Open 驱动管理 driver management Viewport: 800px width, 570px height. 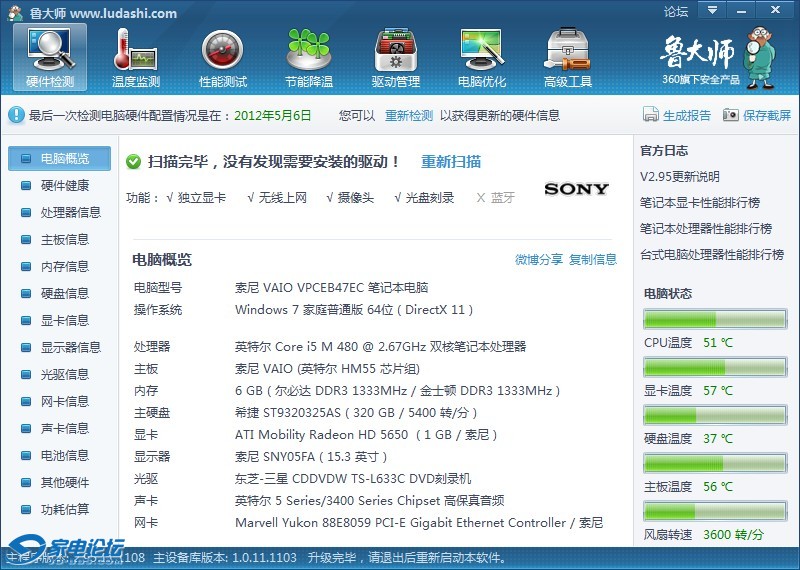[x=395, y=58]
